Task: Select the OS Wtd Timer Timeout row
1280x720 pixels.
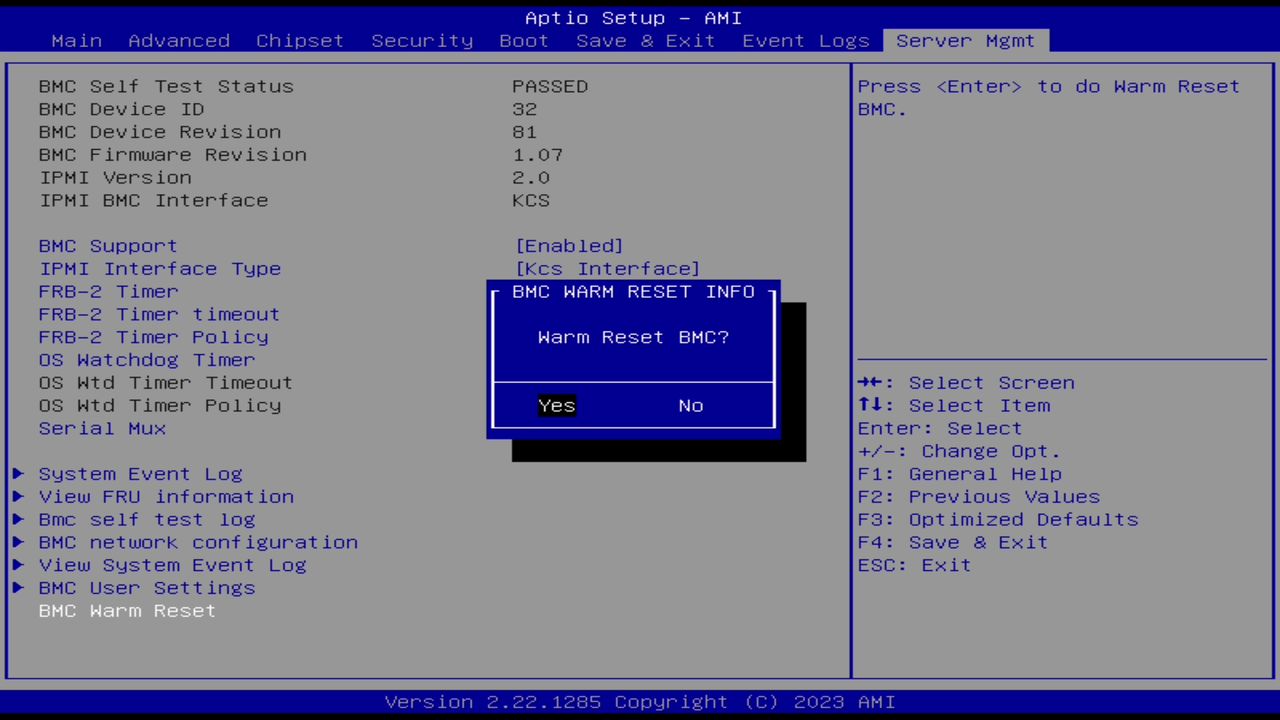Action: (x=166, y=383)
